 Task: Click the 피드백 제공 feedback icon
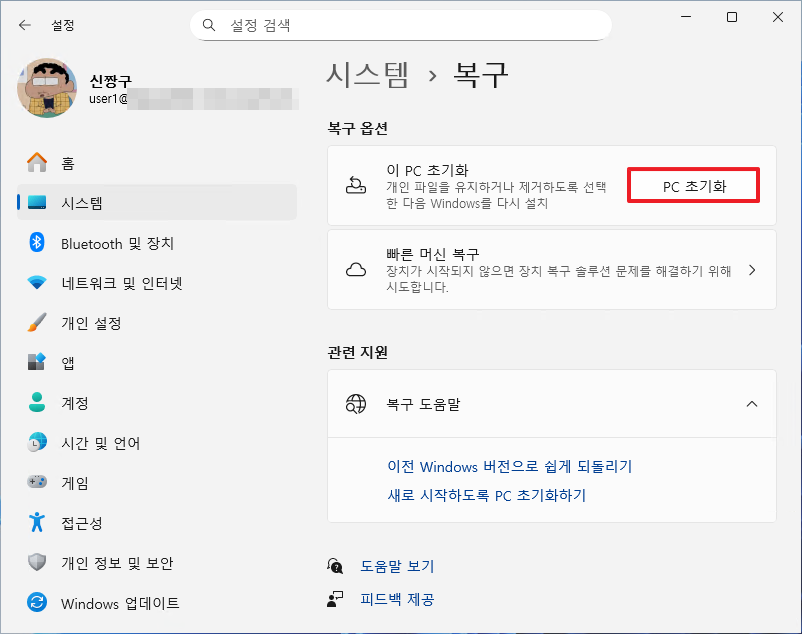coord(335,599)
